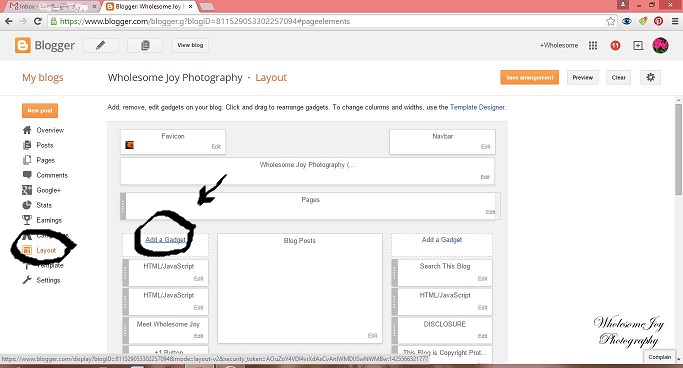Click the Comments bubble icon
Viewport: 683px width, 368px height.
point(27,175)
